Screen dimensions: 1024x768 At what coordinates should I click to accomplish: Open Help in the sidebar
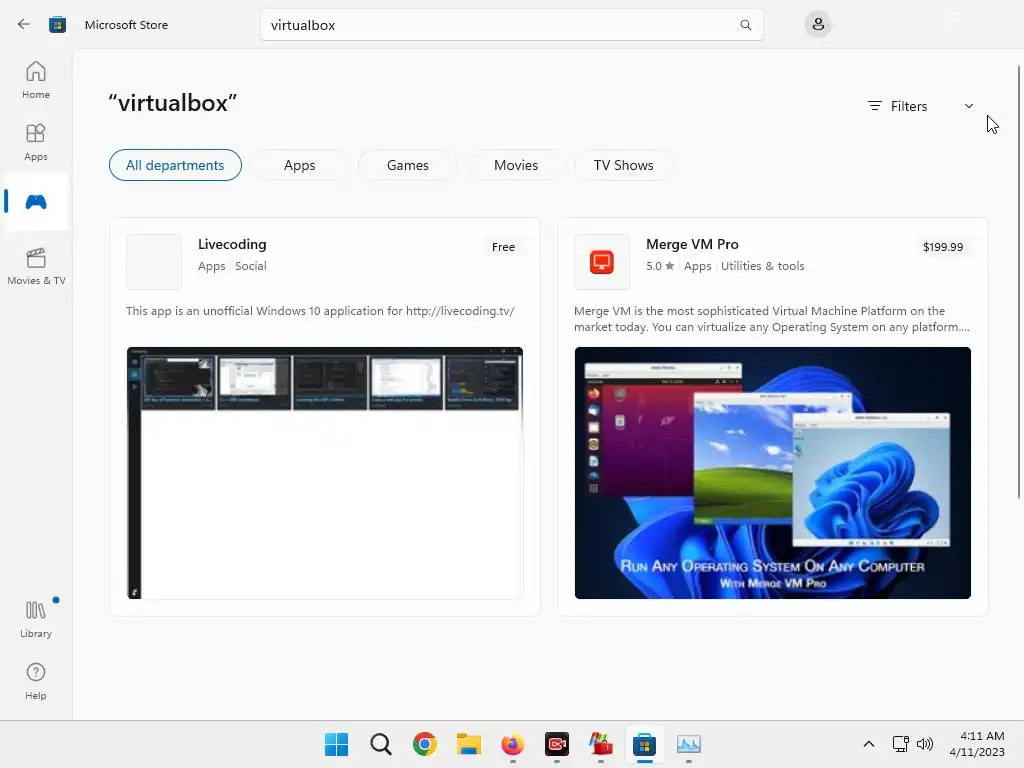[36, 681]
